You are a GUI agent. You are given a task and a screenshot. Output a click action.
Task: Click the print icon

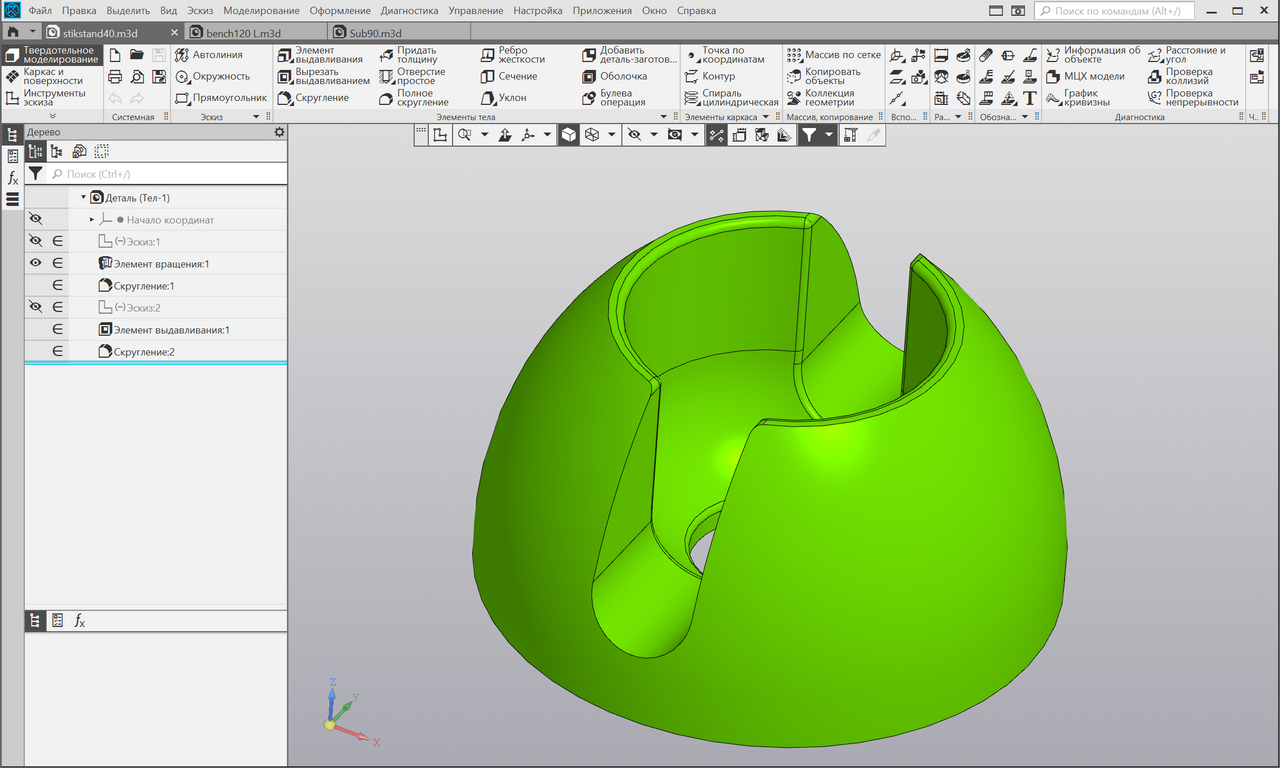pyautogui.click(x=115, y=77)
